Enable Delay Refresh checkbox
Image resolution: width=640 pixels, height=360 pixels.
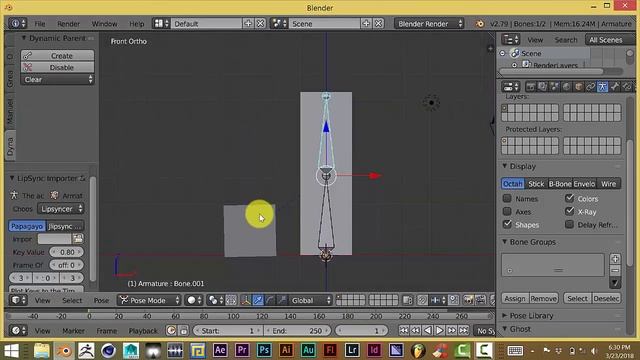point(569,224)
